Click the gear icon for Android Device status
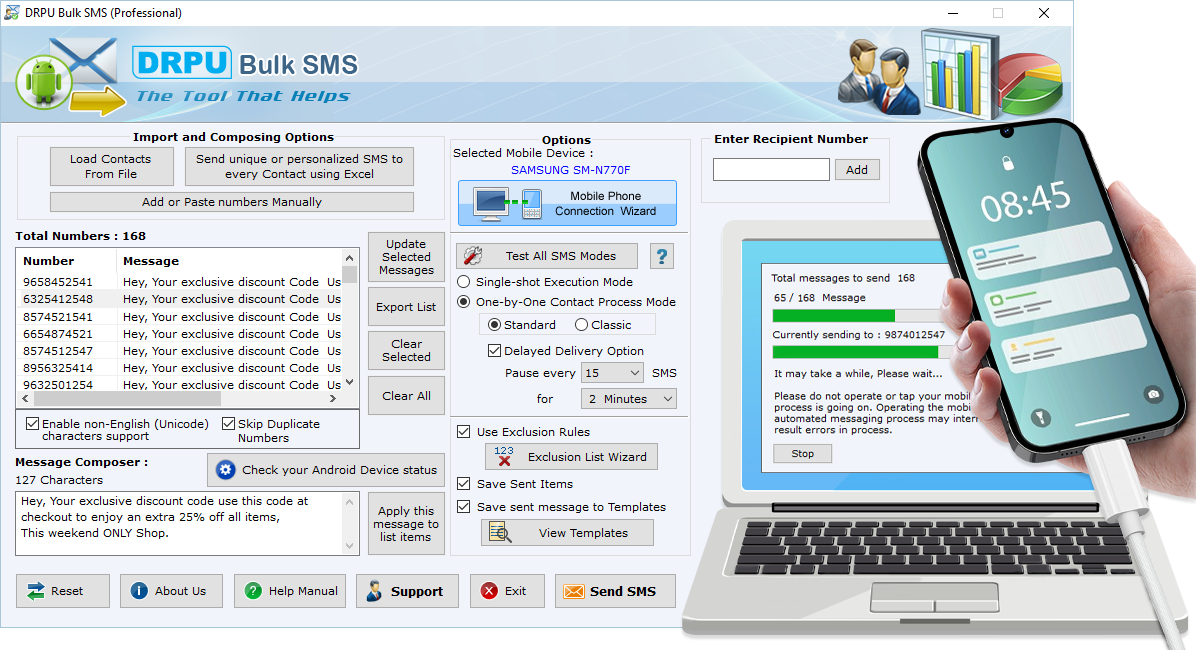This screenshot has height=650, width=1196. click(x=226, y=470)
